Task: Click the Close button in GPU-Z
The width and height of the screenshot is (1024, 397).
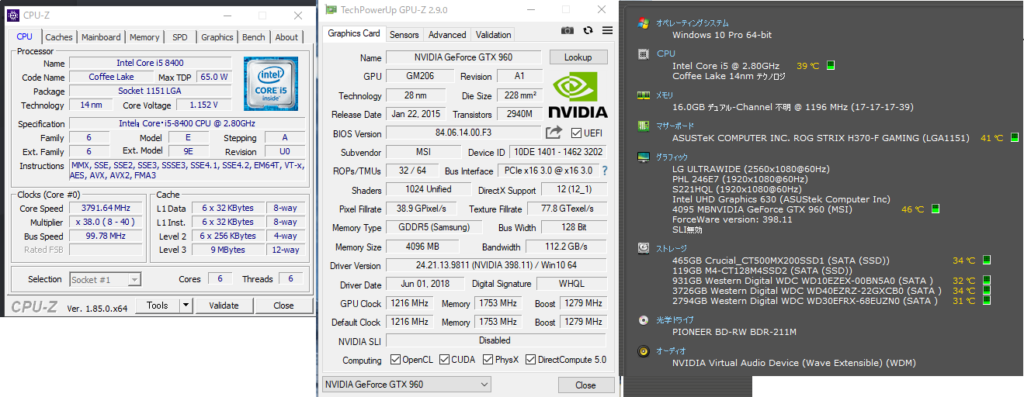Action: click(x=586, y=385)
